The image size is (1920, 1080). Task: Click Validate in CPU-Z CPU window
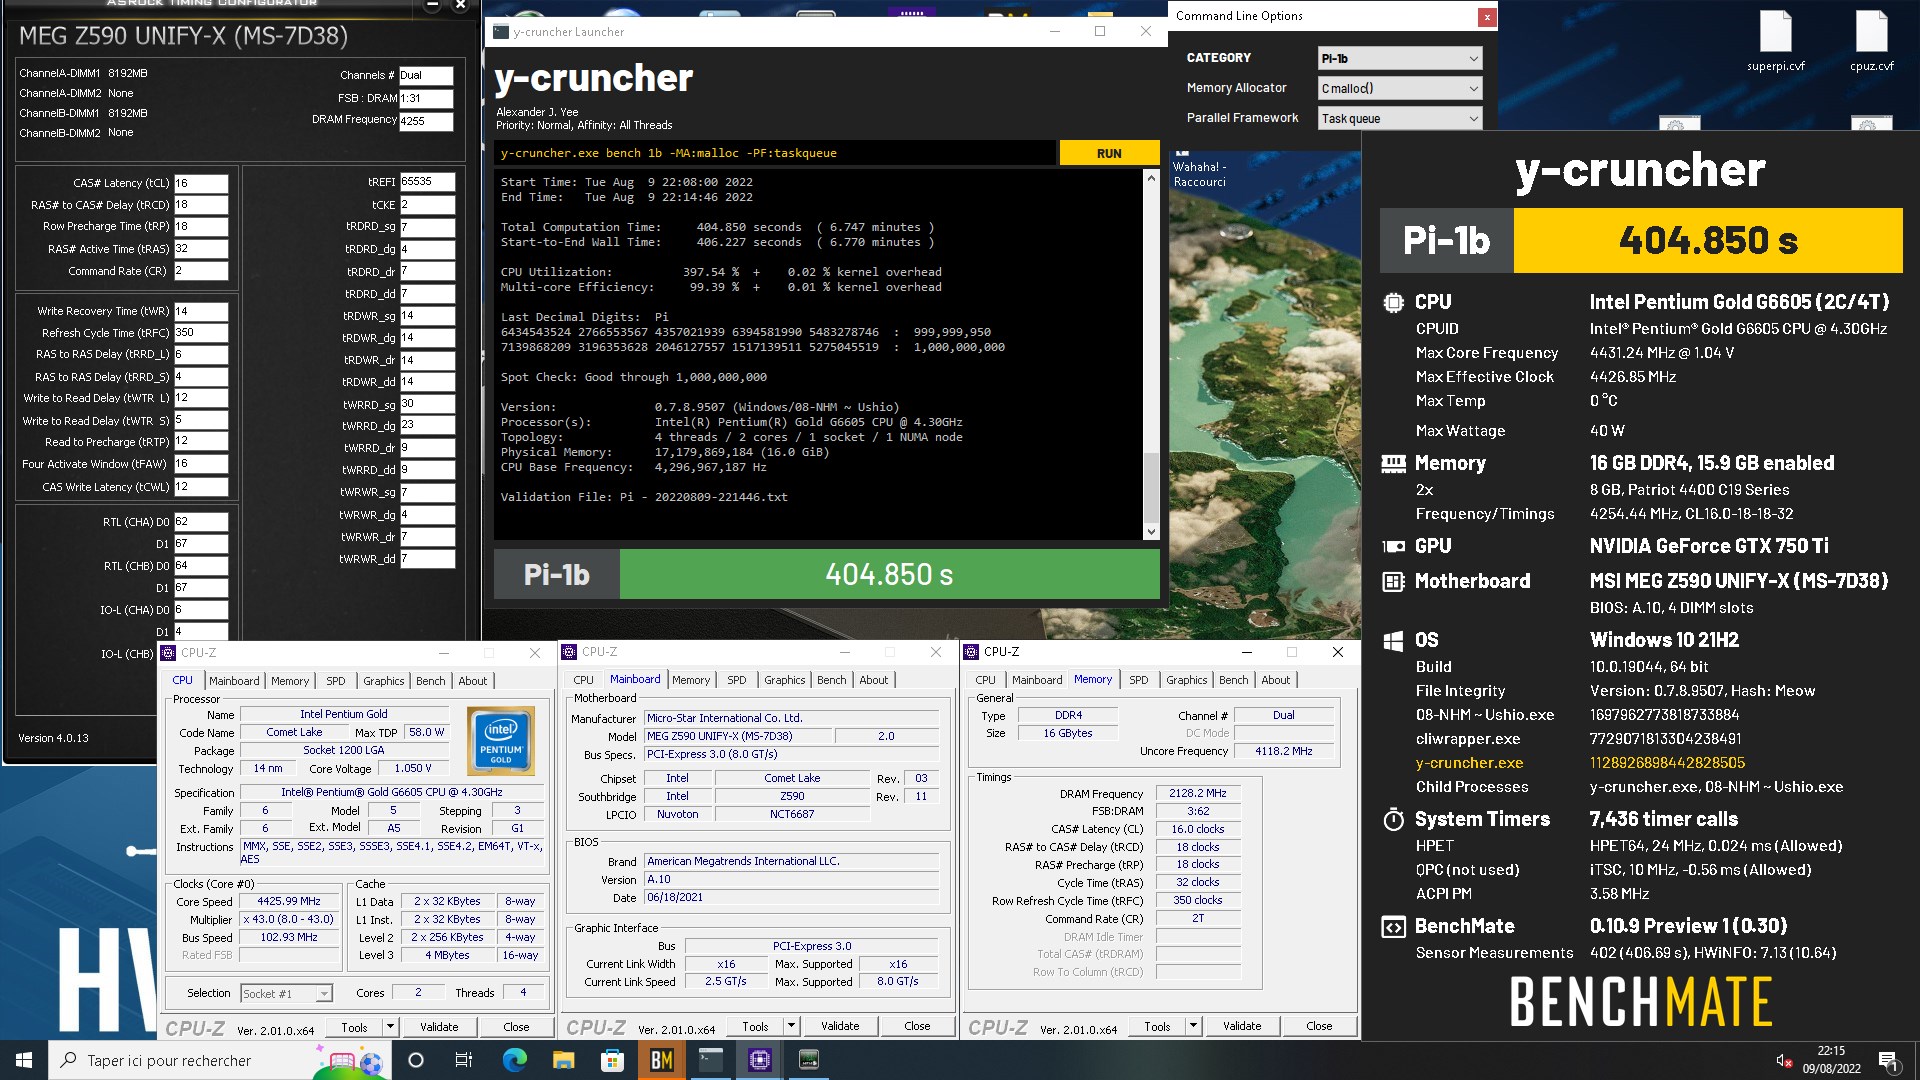[439, 1027]
